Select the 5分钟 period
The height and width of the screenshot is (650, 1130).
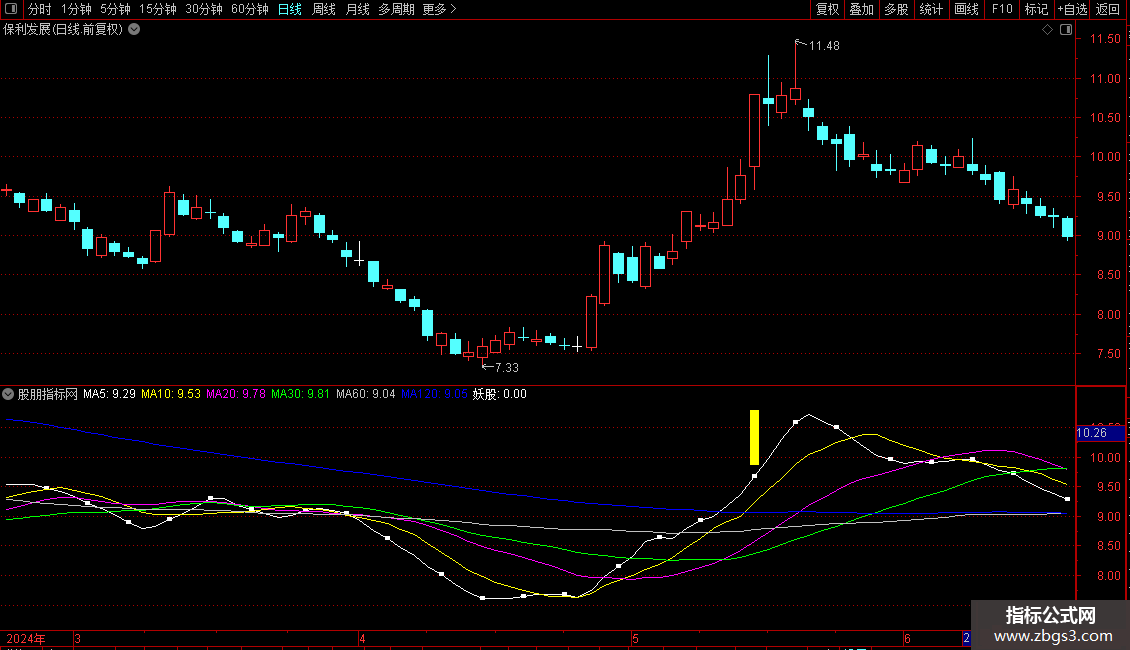click(115, 9)
